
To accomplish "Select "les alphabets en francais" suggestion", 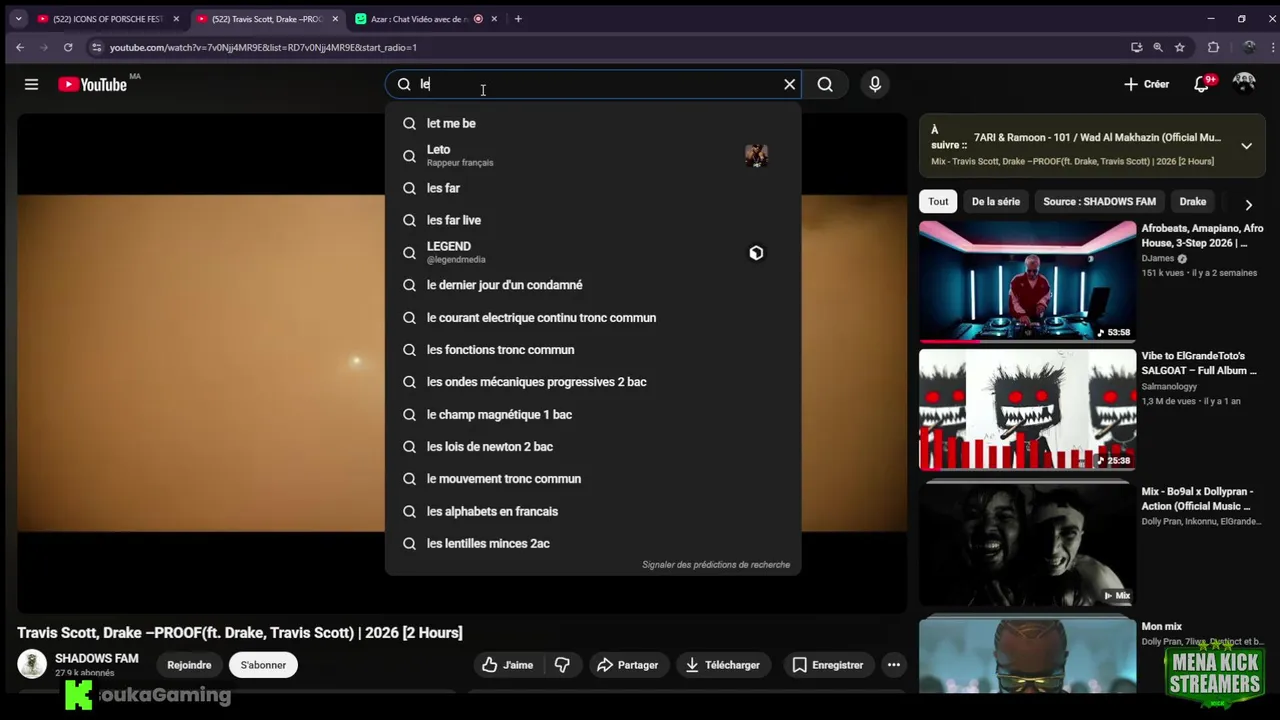I will pos(593,511).
